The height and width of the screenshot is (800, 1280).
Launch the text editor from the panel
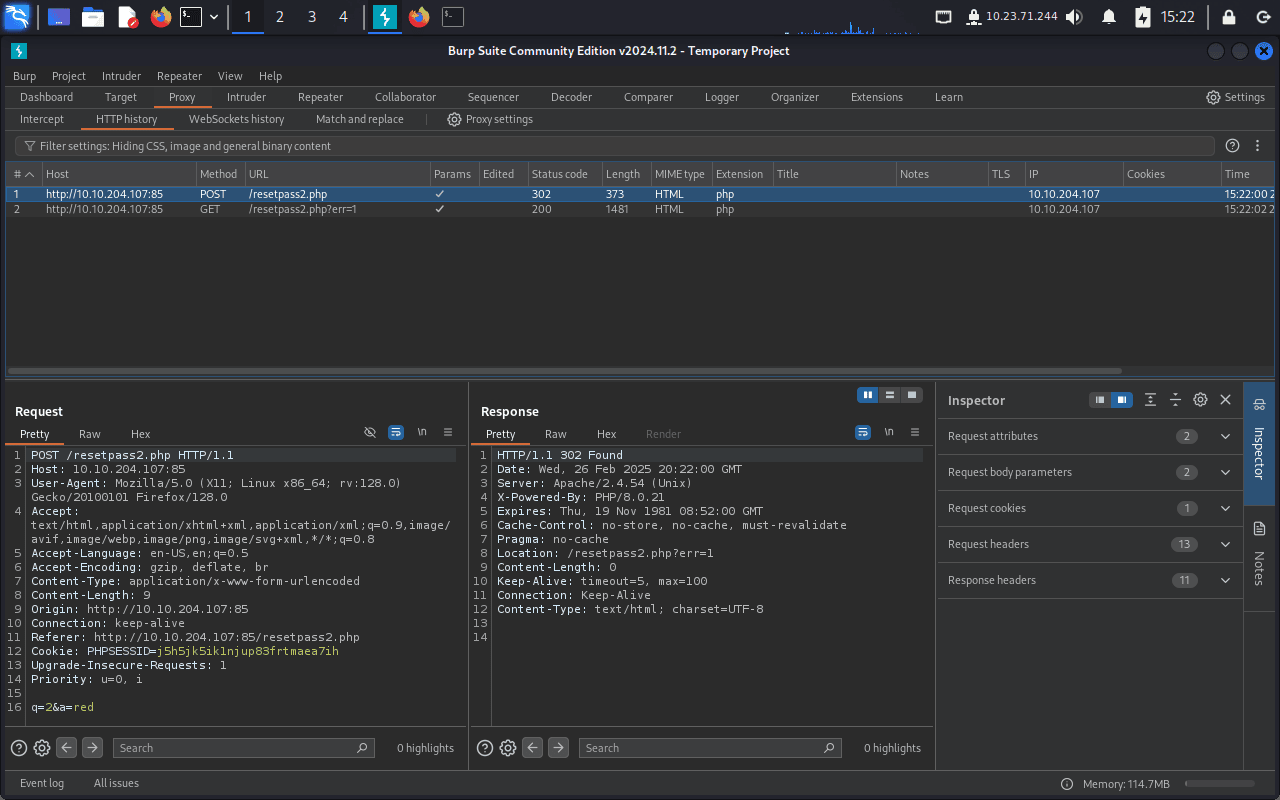point(127,17)
